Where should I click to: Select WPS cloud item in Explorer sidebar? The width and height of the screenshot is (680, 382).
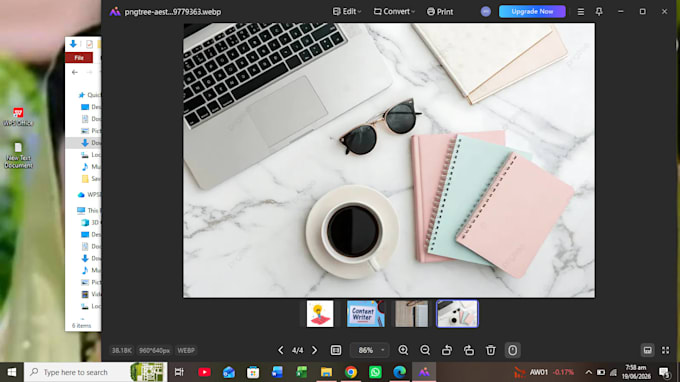coord(89,195)
